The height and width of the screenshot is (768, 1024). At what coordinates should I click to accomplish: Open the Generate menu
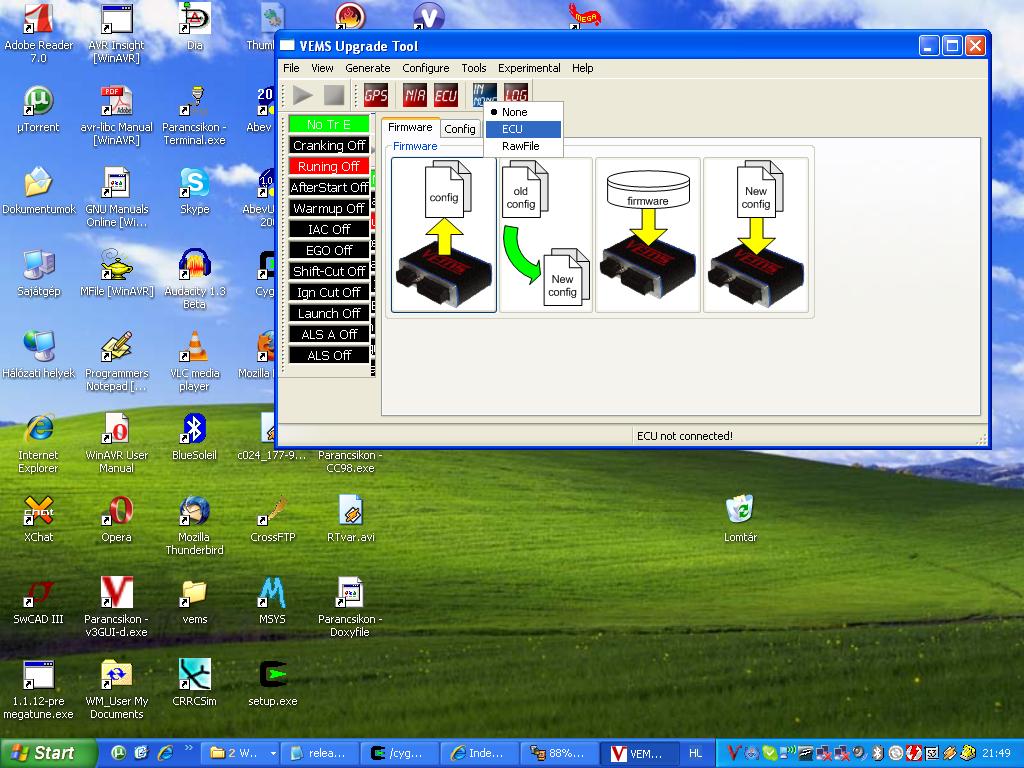pos(368,68)
